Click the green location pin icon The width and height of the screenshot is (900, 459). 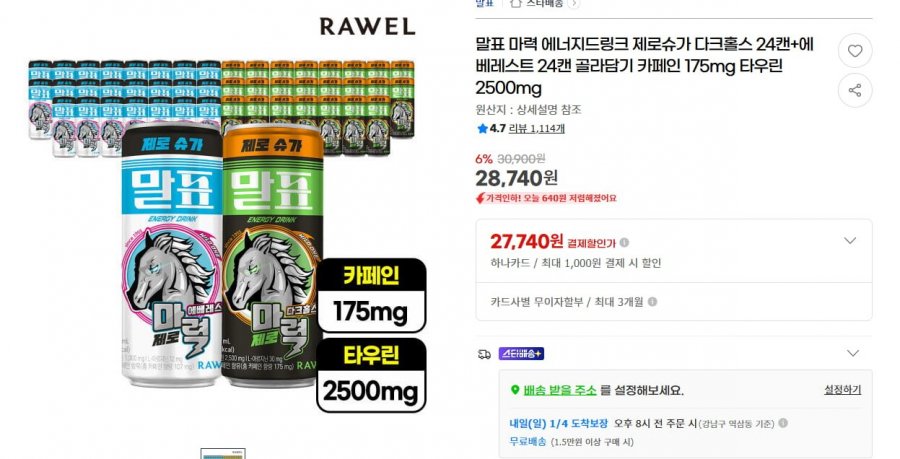[515, 390]
